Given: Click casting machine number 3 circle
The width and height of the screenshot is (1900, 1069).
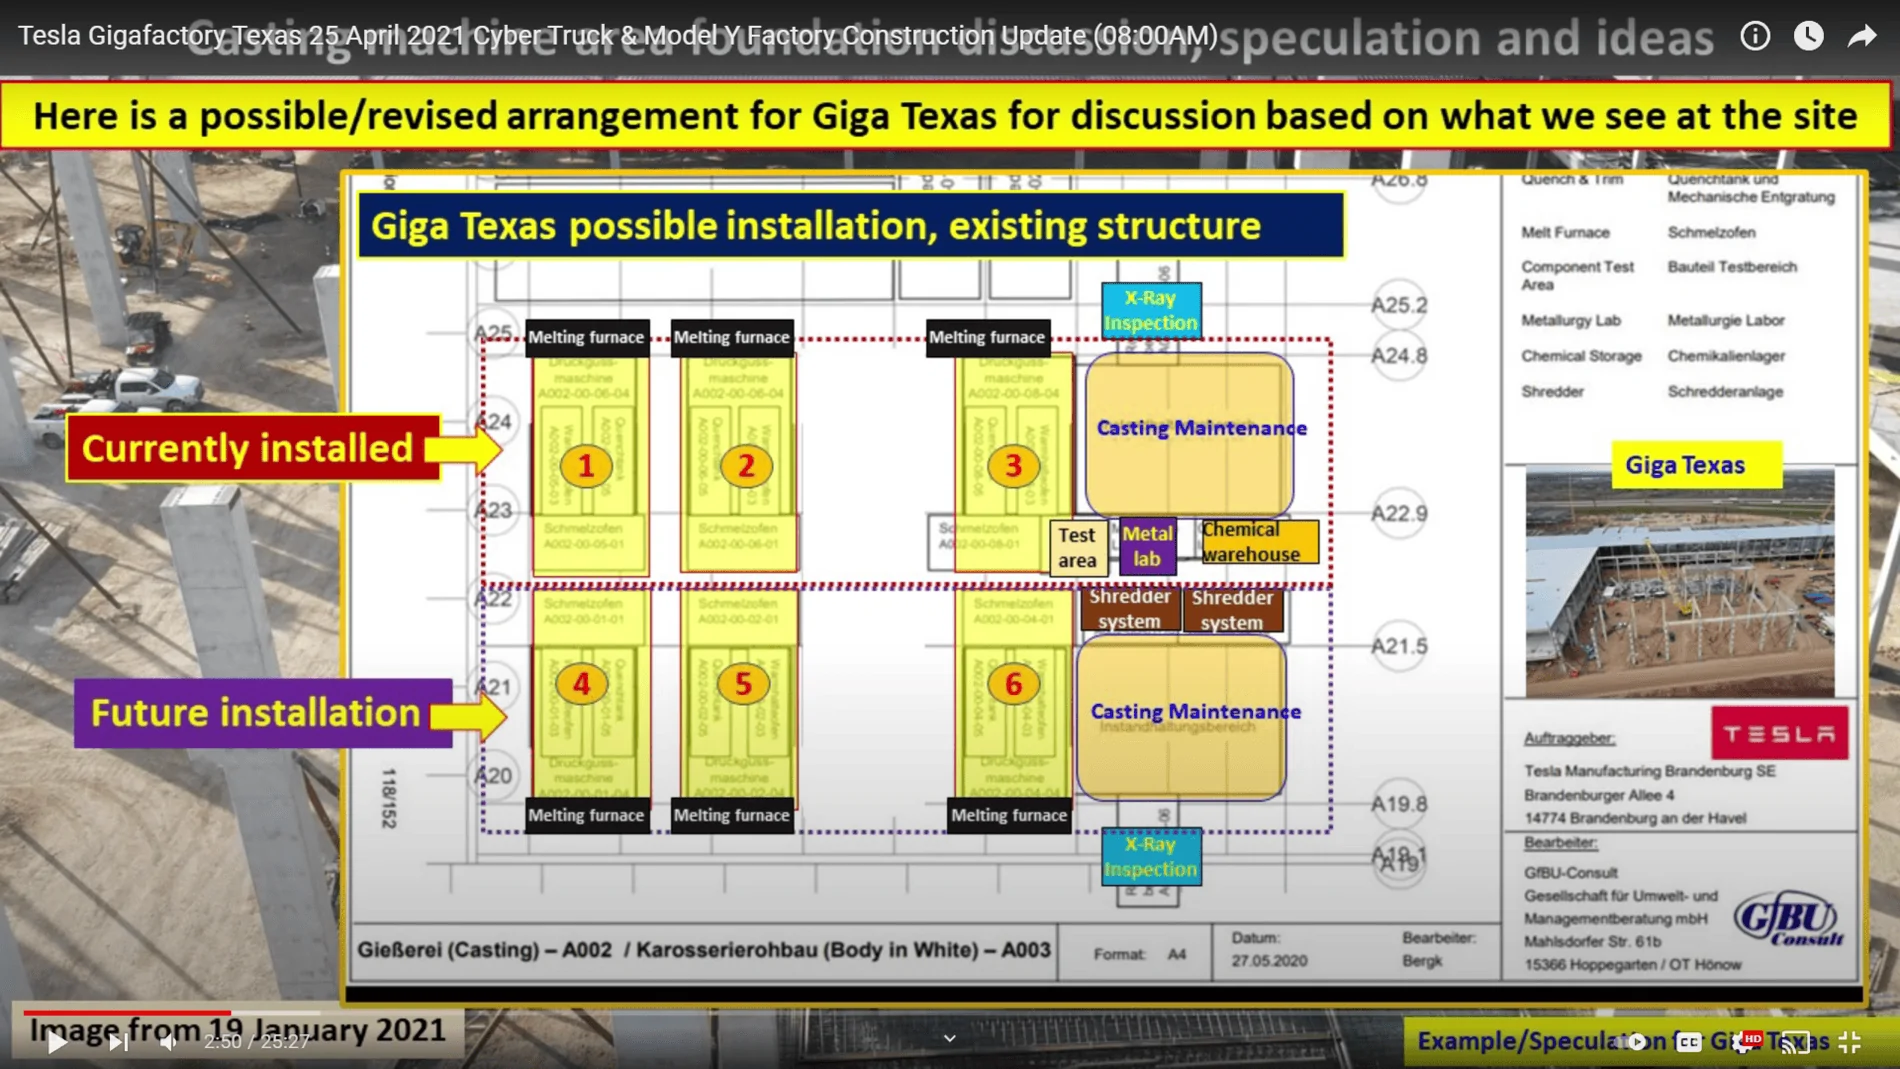Looking at the screenshot, I should (1013, 465).
